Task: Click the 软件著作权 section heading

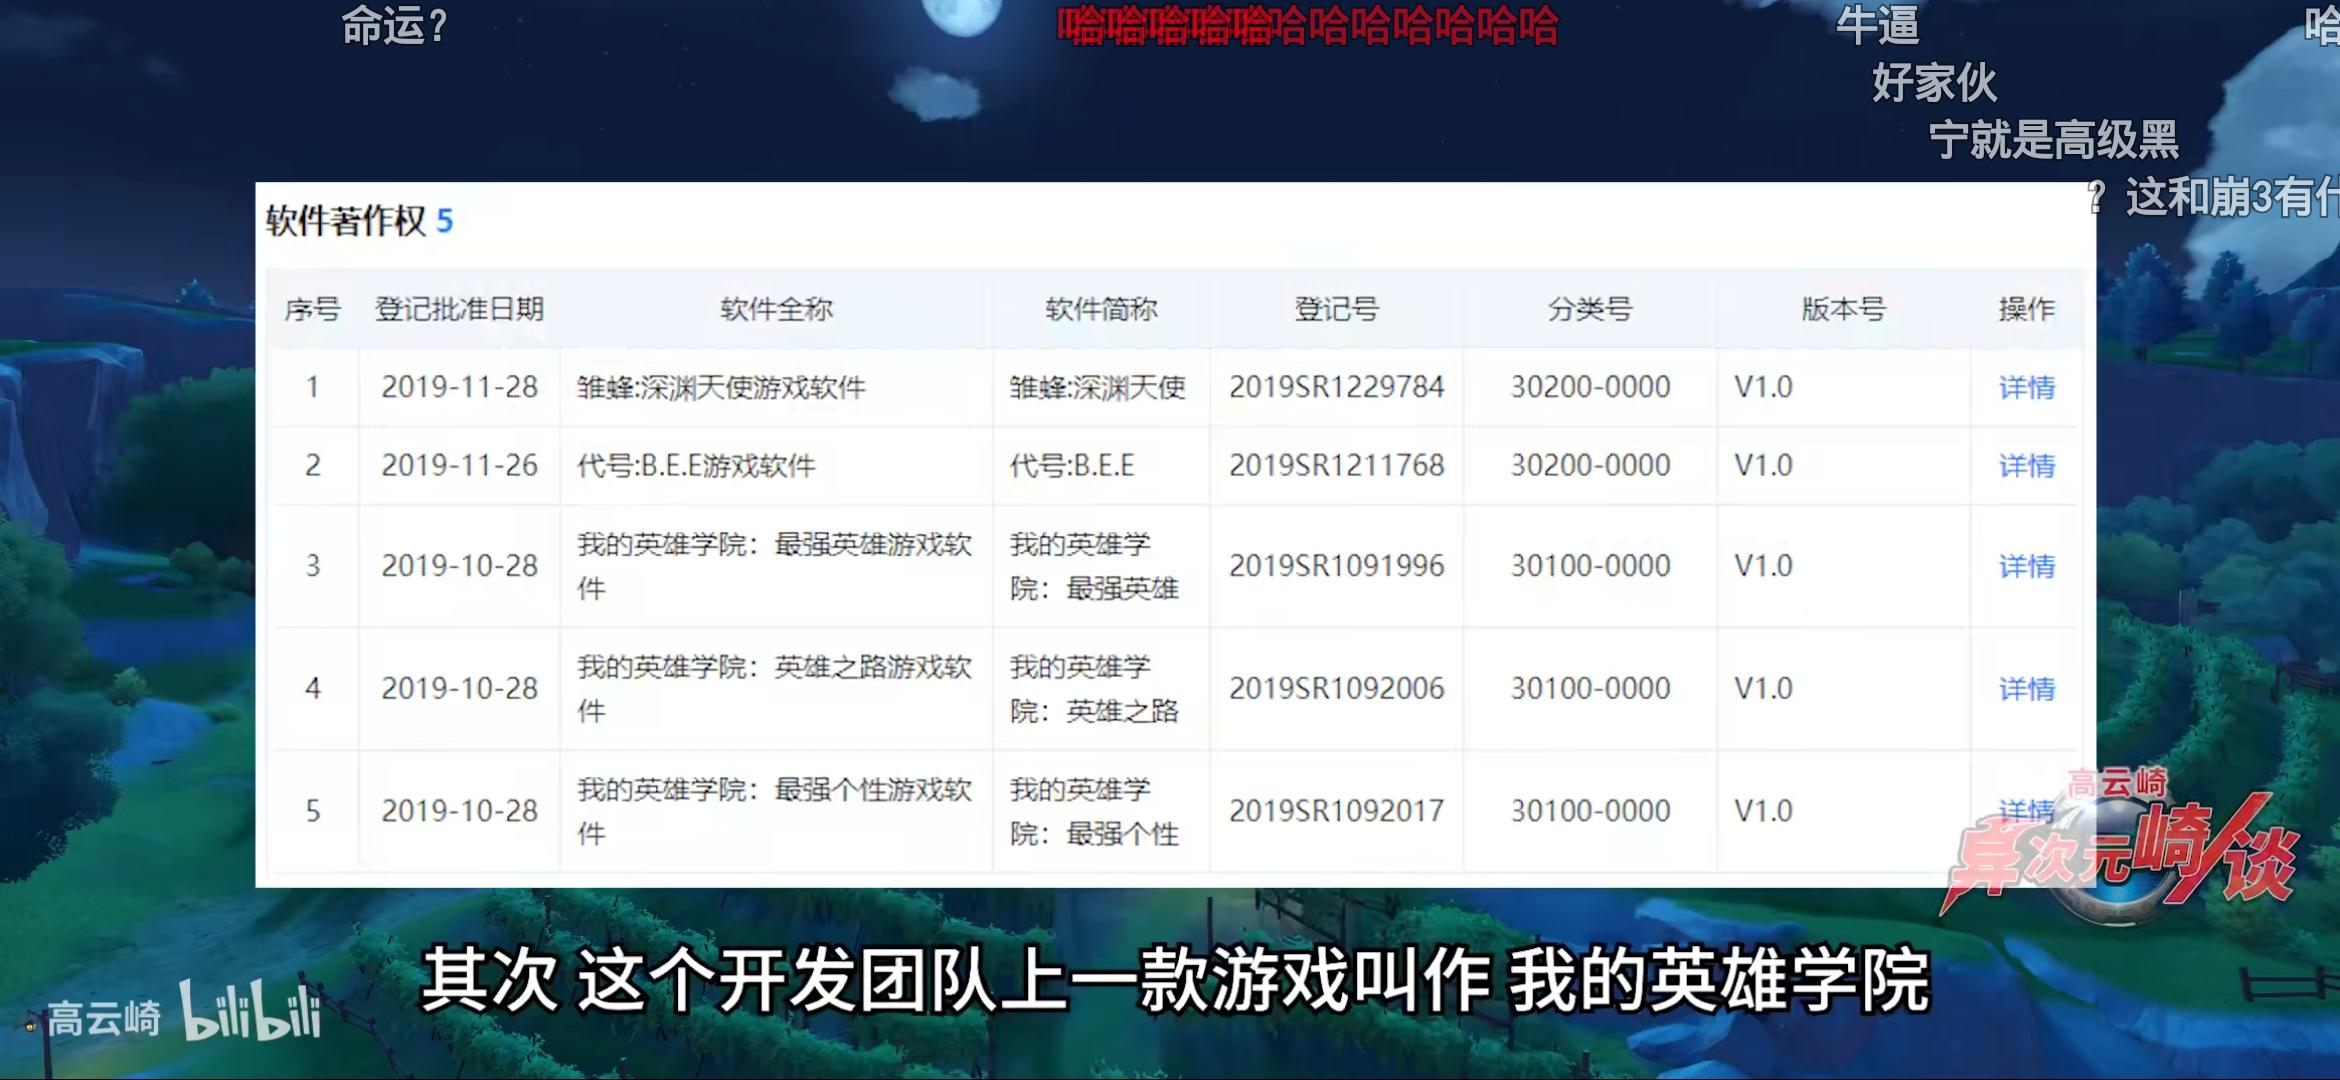Action: (346, 221)
